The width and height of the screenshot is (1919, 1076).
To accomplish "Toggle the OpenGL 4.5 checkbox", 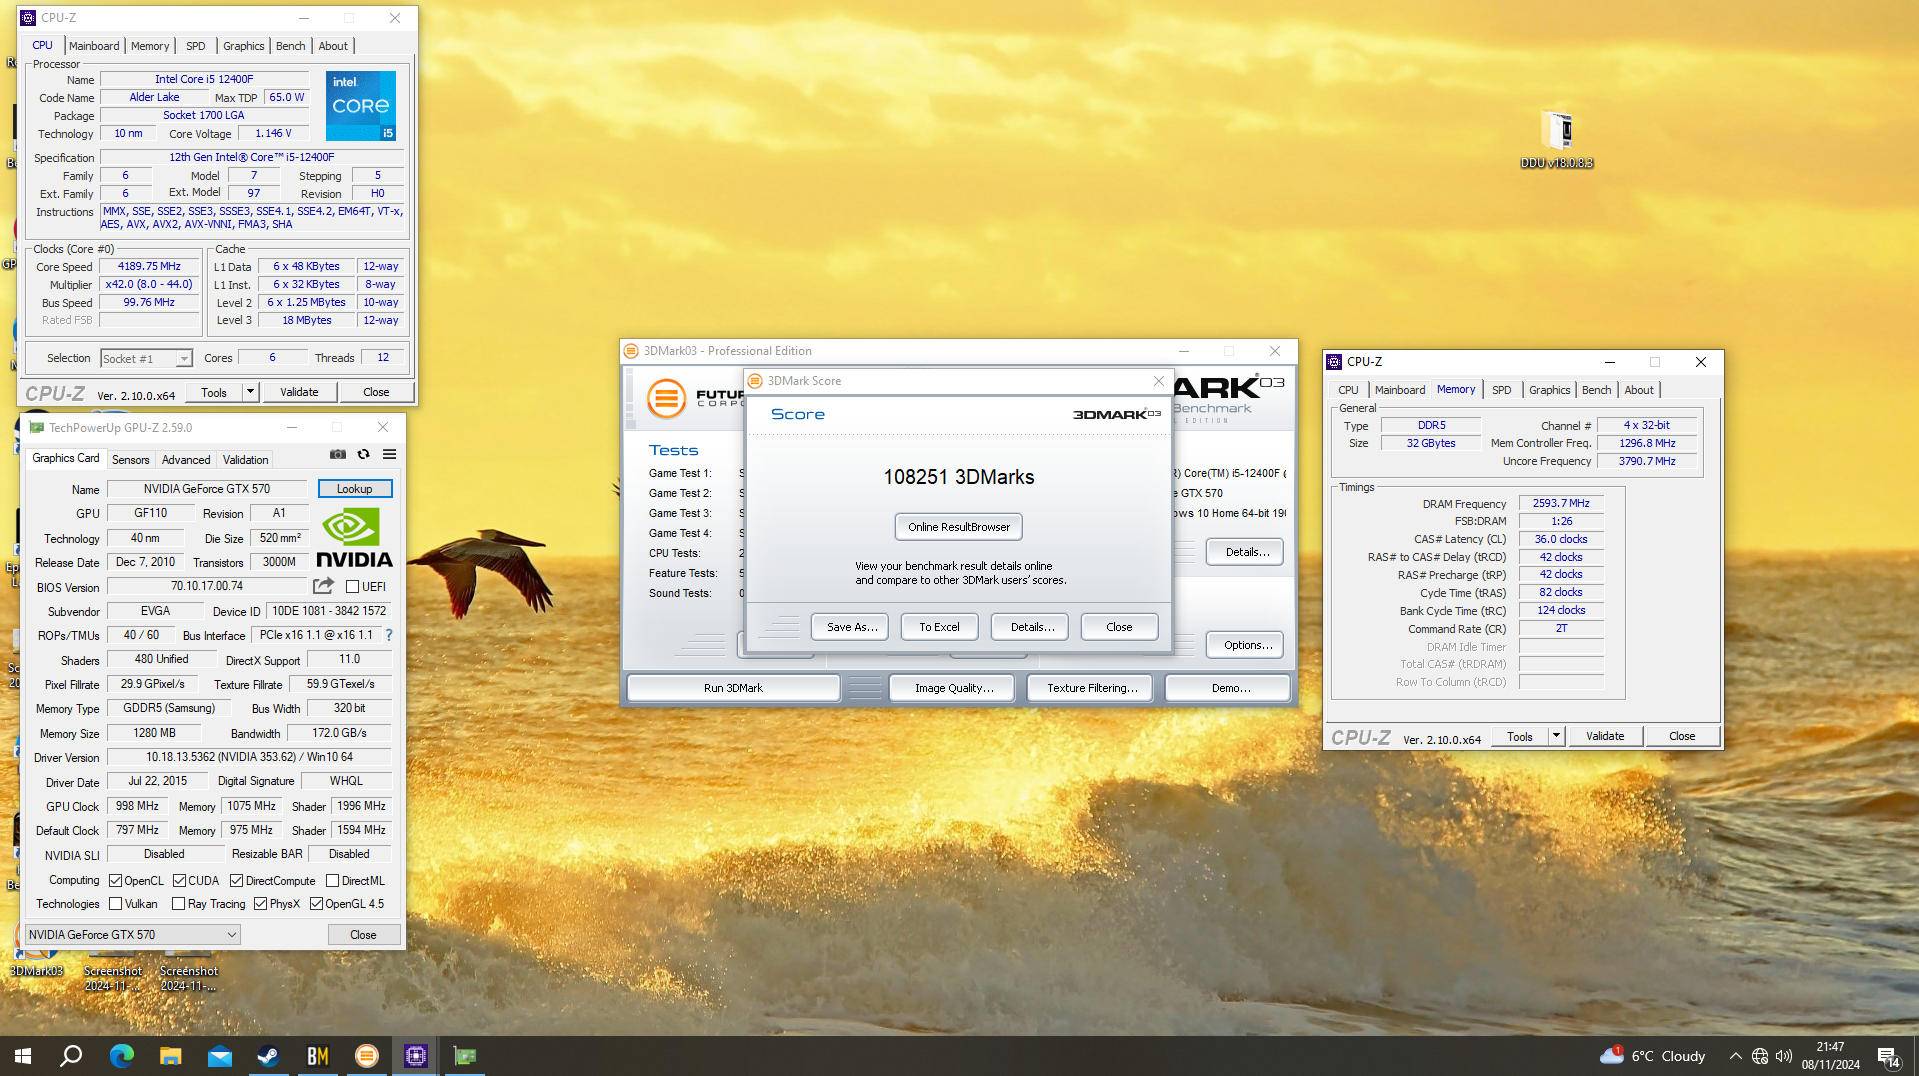I will click(x=316, y=904).
